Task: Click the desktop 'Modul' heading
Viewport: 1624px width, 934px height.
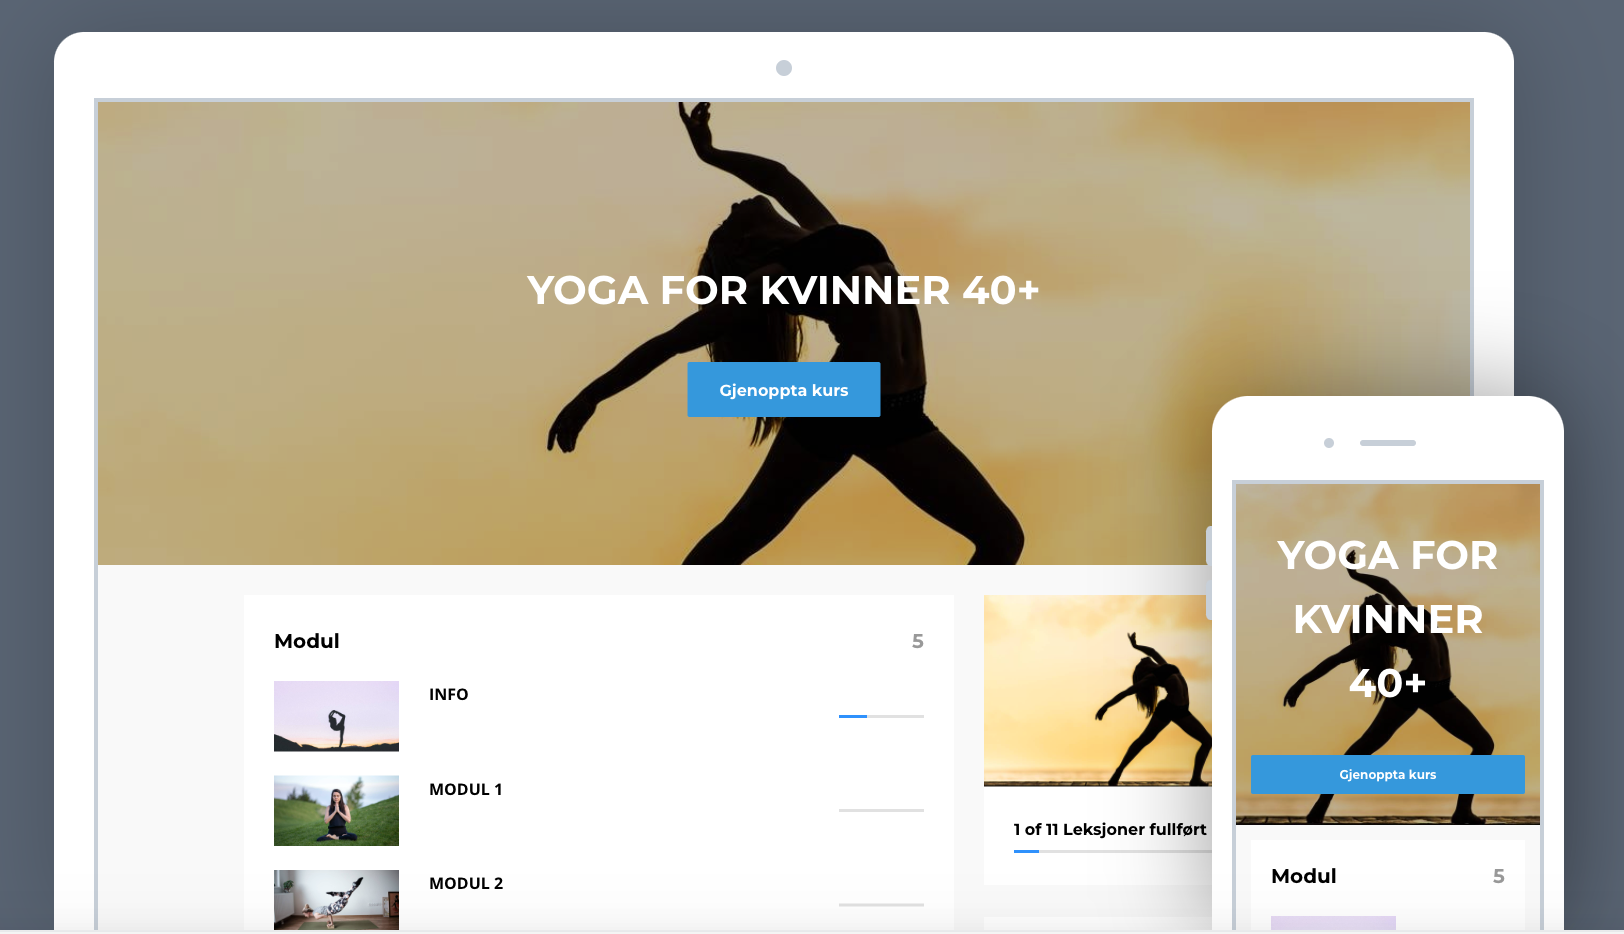Action: 307,641
